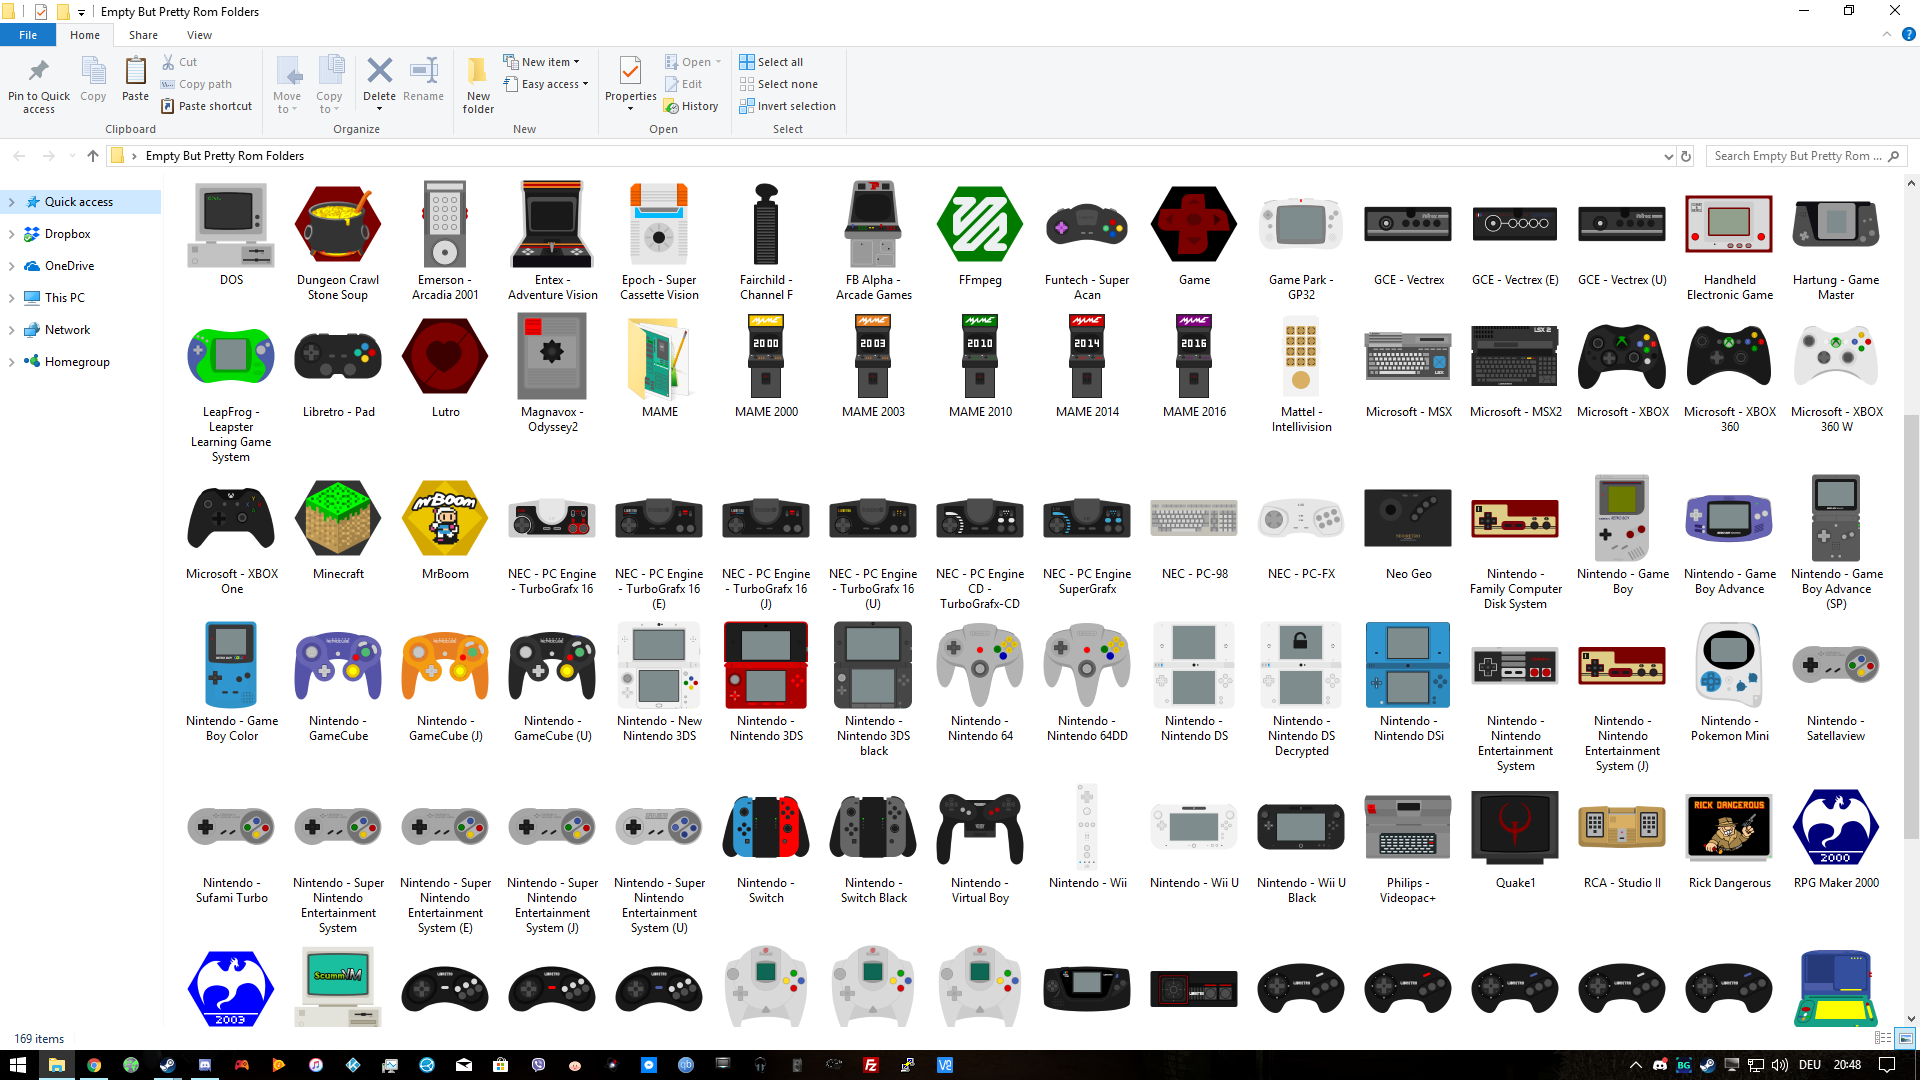This screenshot has height=1080, width=1920.
Task: Open the Nintendo - Virtual Boy folder
Action: pos(980,827)
